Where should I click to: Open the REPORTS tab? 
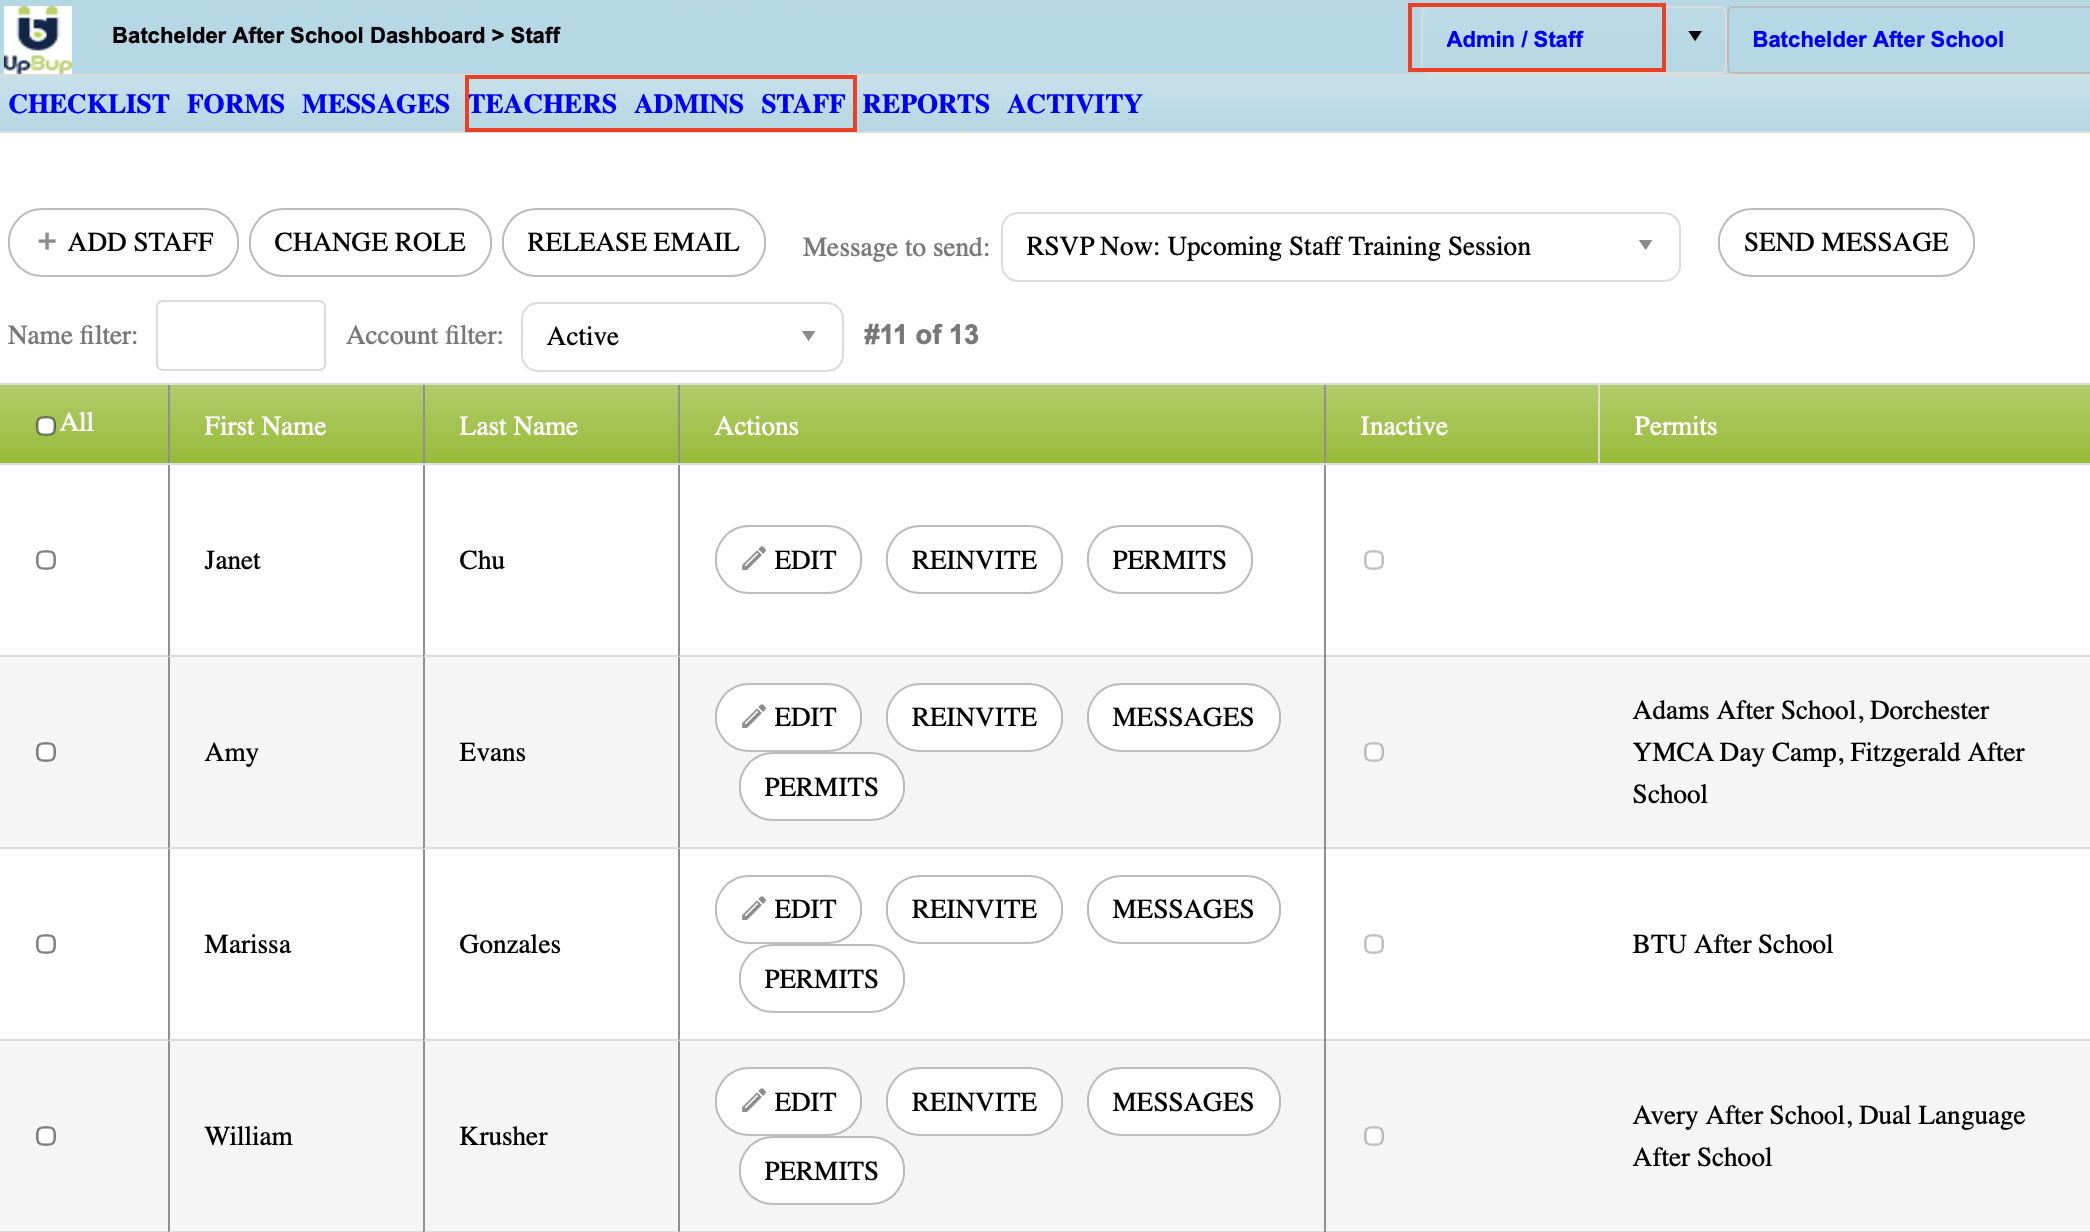925,104
